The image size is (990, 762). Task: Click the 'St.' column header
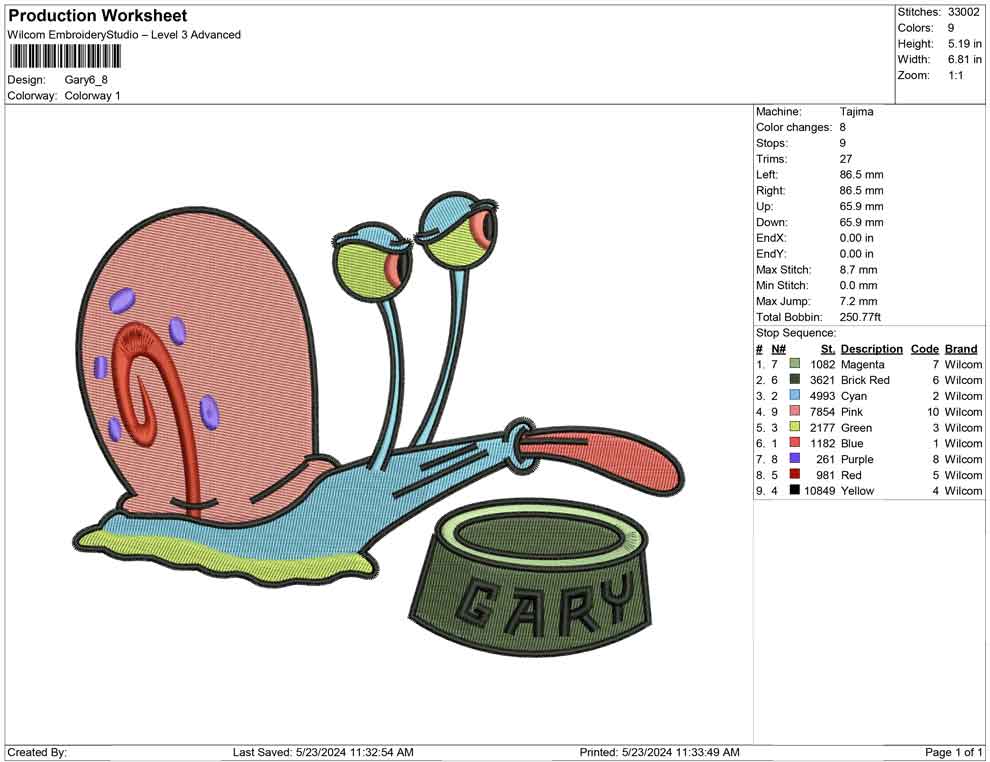click(828, 348)
